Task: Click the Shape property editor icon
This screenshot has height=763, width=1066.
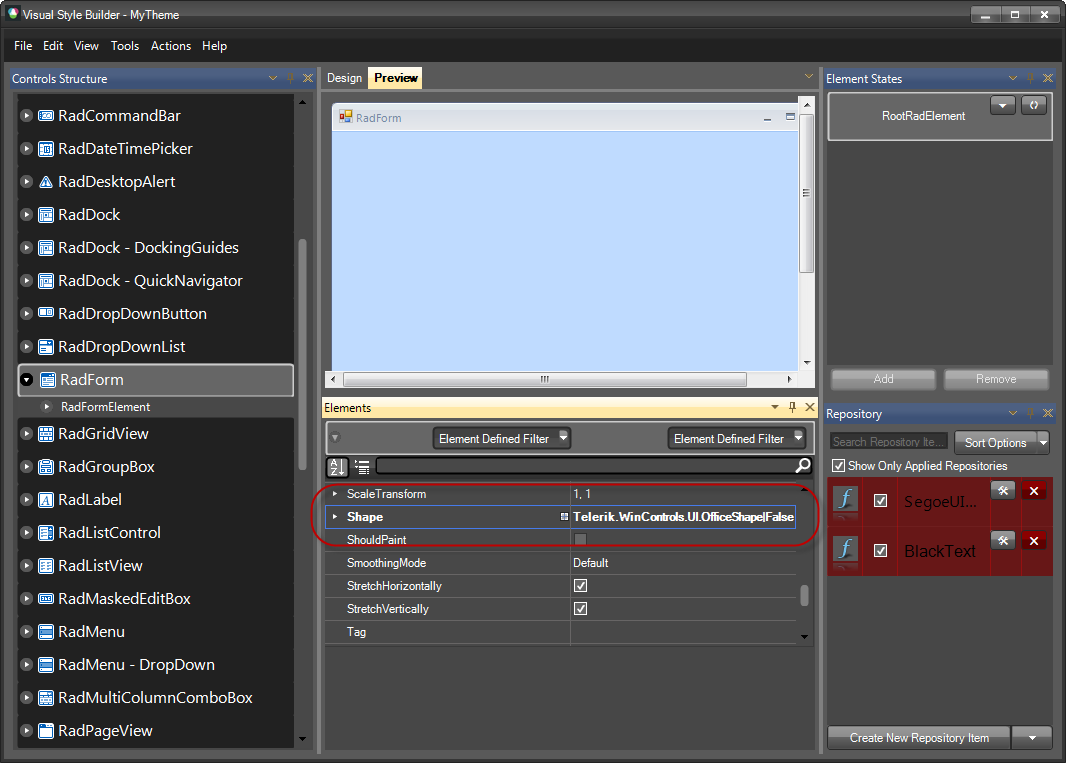Action: click(x=564, y=517)
